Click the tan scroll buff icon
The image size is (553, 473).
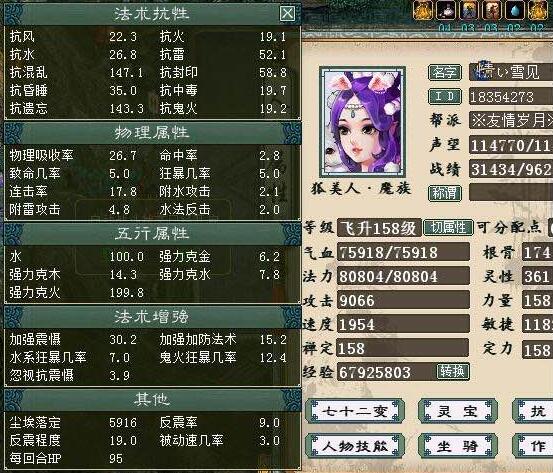(492, 10)
